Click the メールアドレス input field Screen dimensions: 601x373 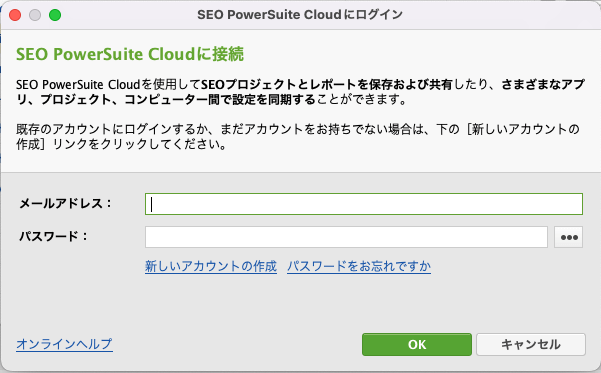(x=364, y=204)
